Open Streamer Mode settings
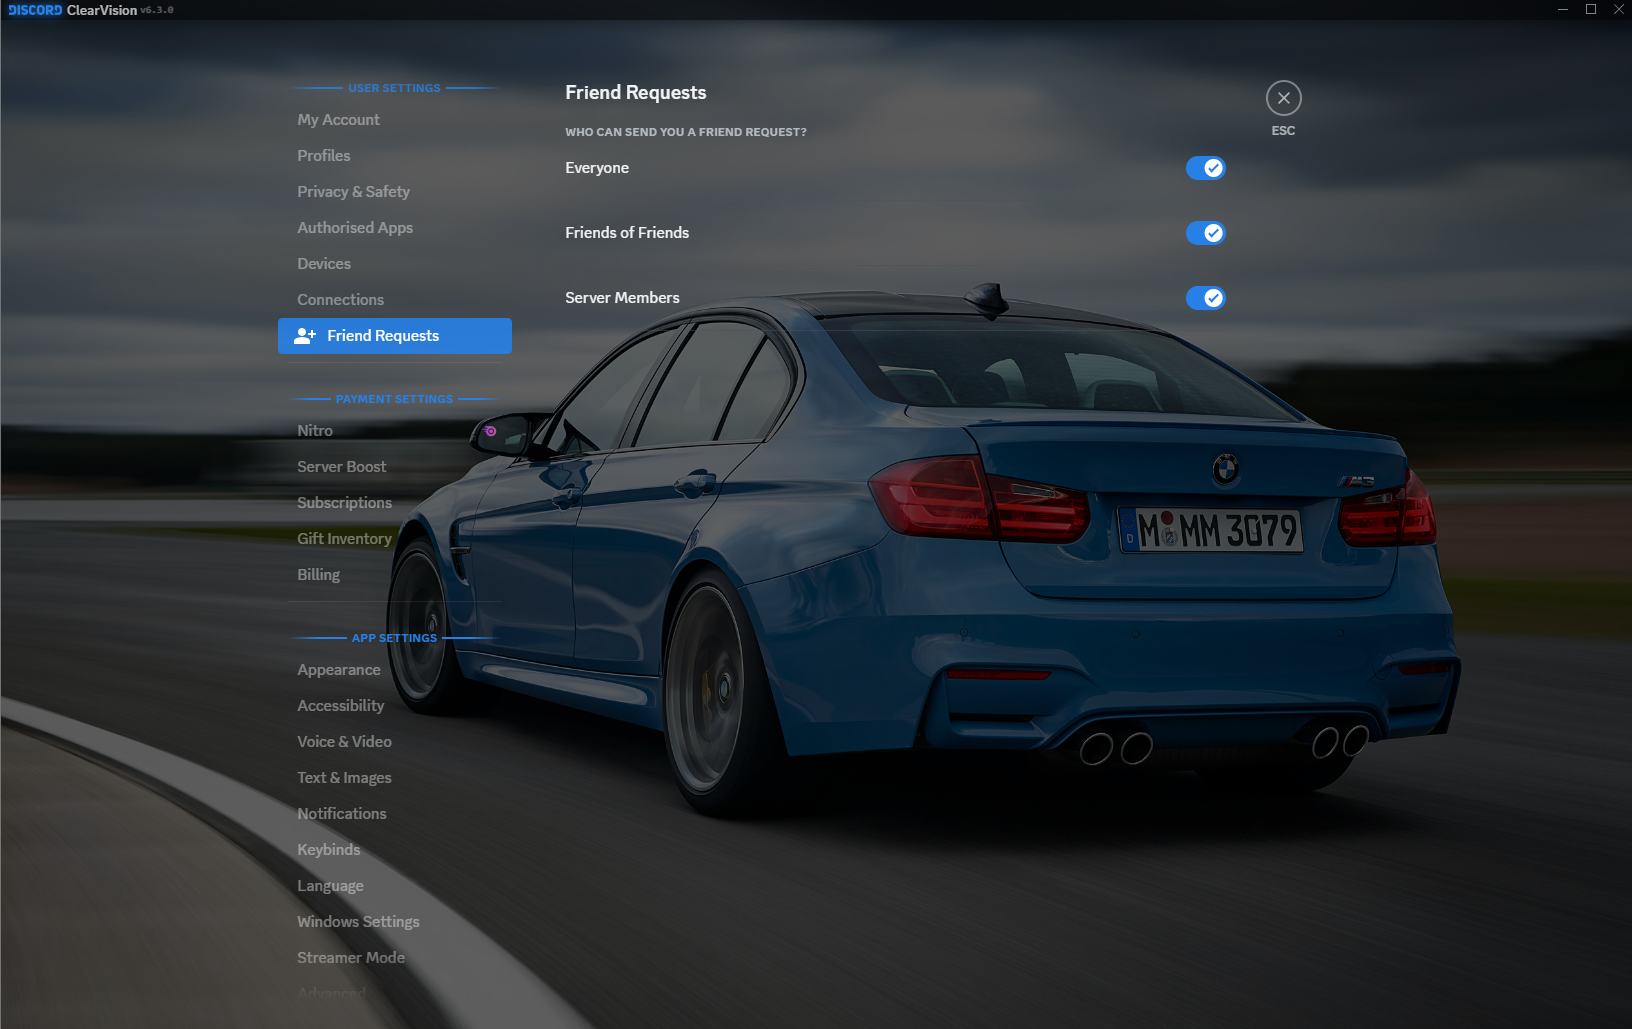1632x1029 pixels. (x=395, y=958)
